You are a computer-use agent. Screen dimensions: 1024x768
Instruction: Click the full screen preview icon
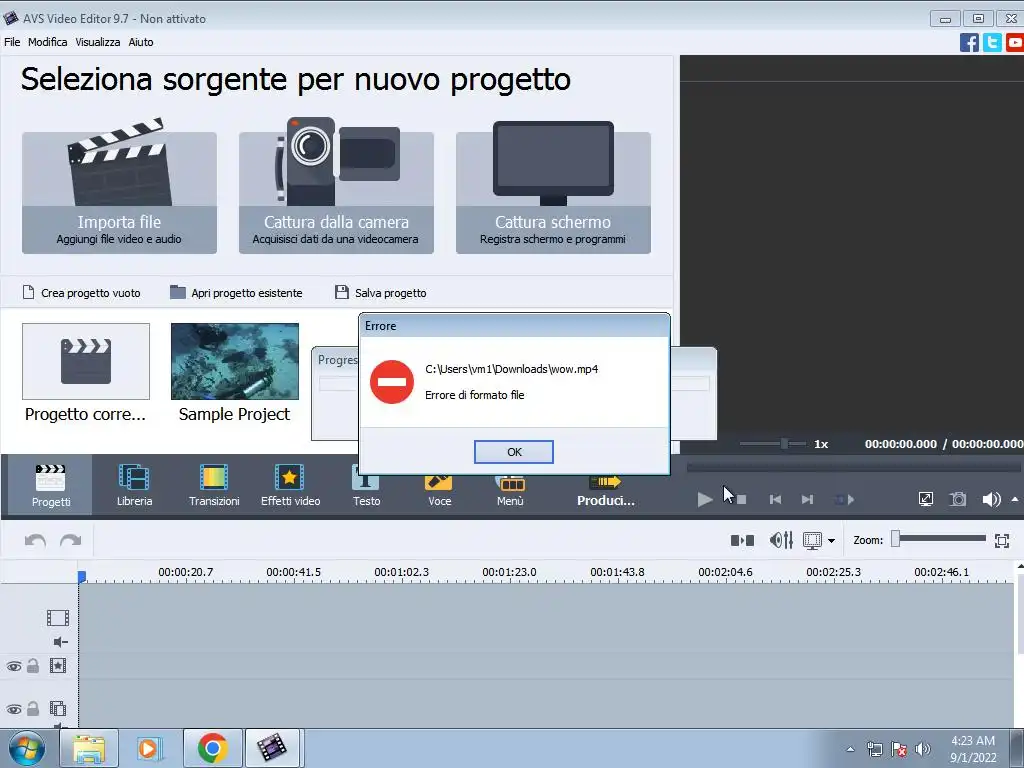point(925,500)
